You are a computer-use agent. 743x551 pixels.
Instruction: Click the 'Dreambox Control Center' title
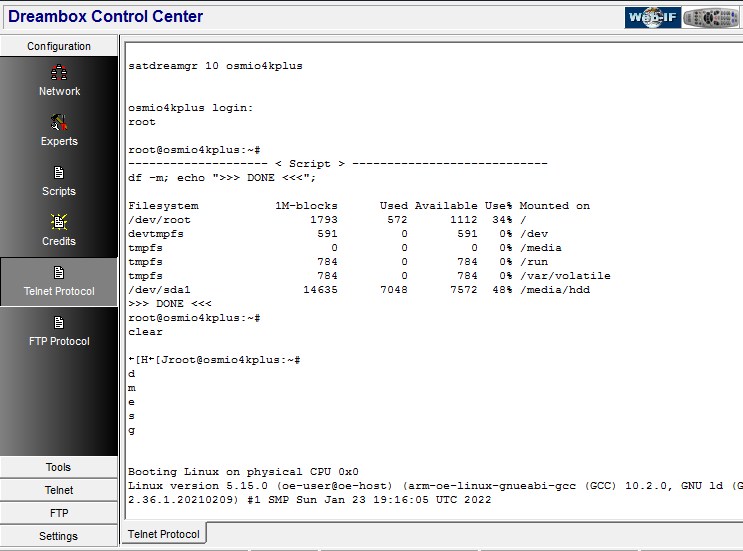pos(106,16)
